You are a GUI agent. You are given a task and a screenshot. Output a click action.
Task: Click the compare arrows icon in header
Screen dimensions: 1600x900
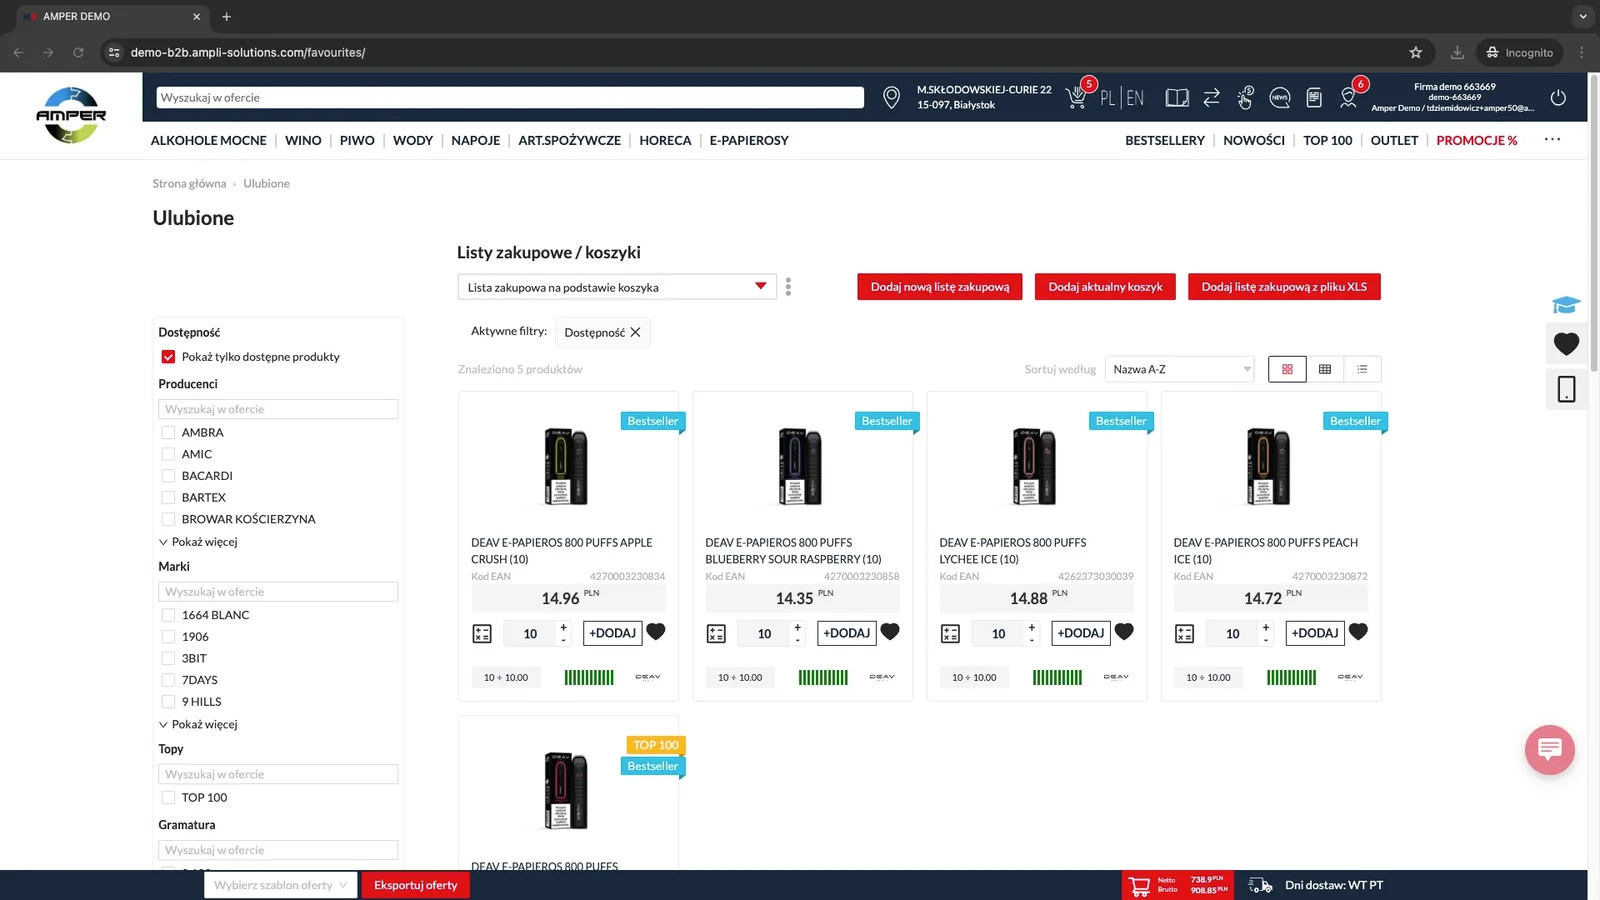1211,97
